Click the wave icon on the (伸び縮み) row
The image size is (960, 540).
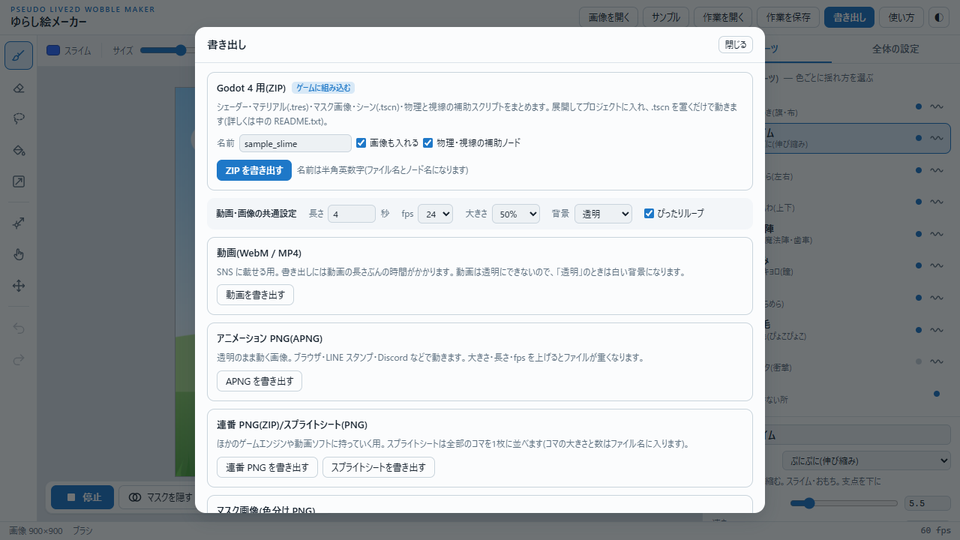pyautogui.click(x=936, y=138)
